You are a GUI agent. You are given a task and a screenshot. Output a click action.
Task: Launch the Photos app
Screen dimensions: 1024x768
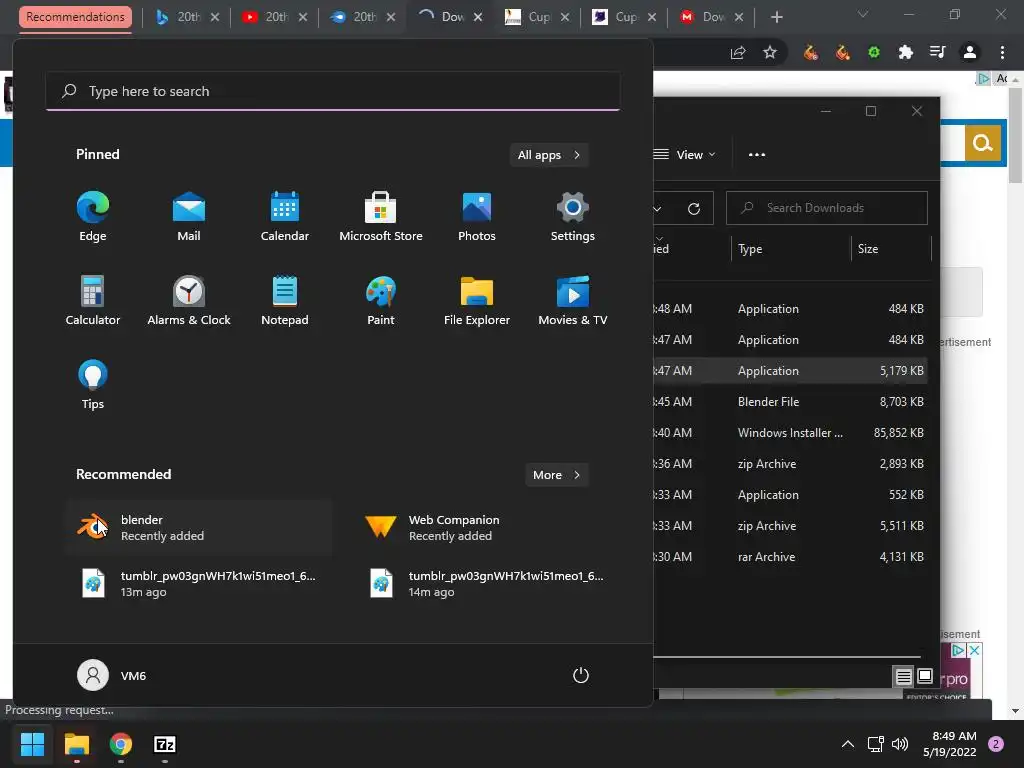477,216
